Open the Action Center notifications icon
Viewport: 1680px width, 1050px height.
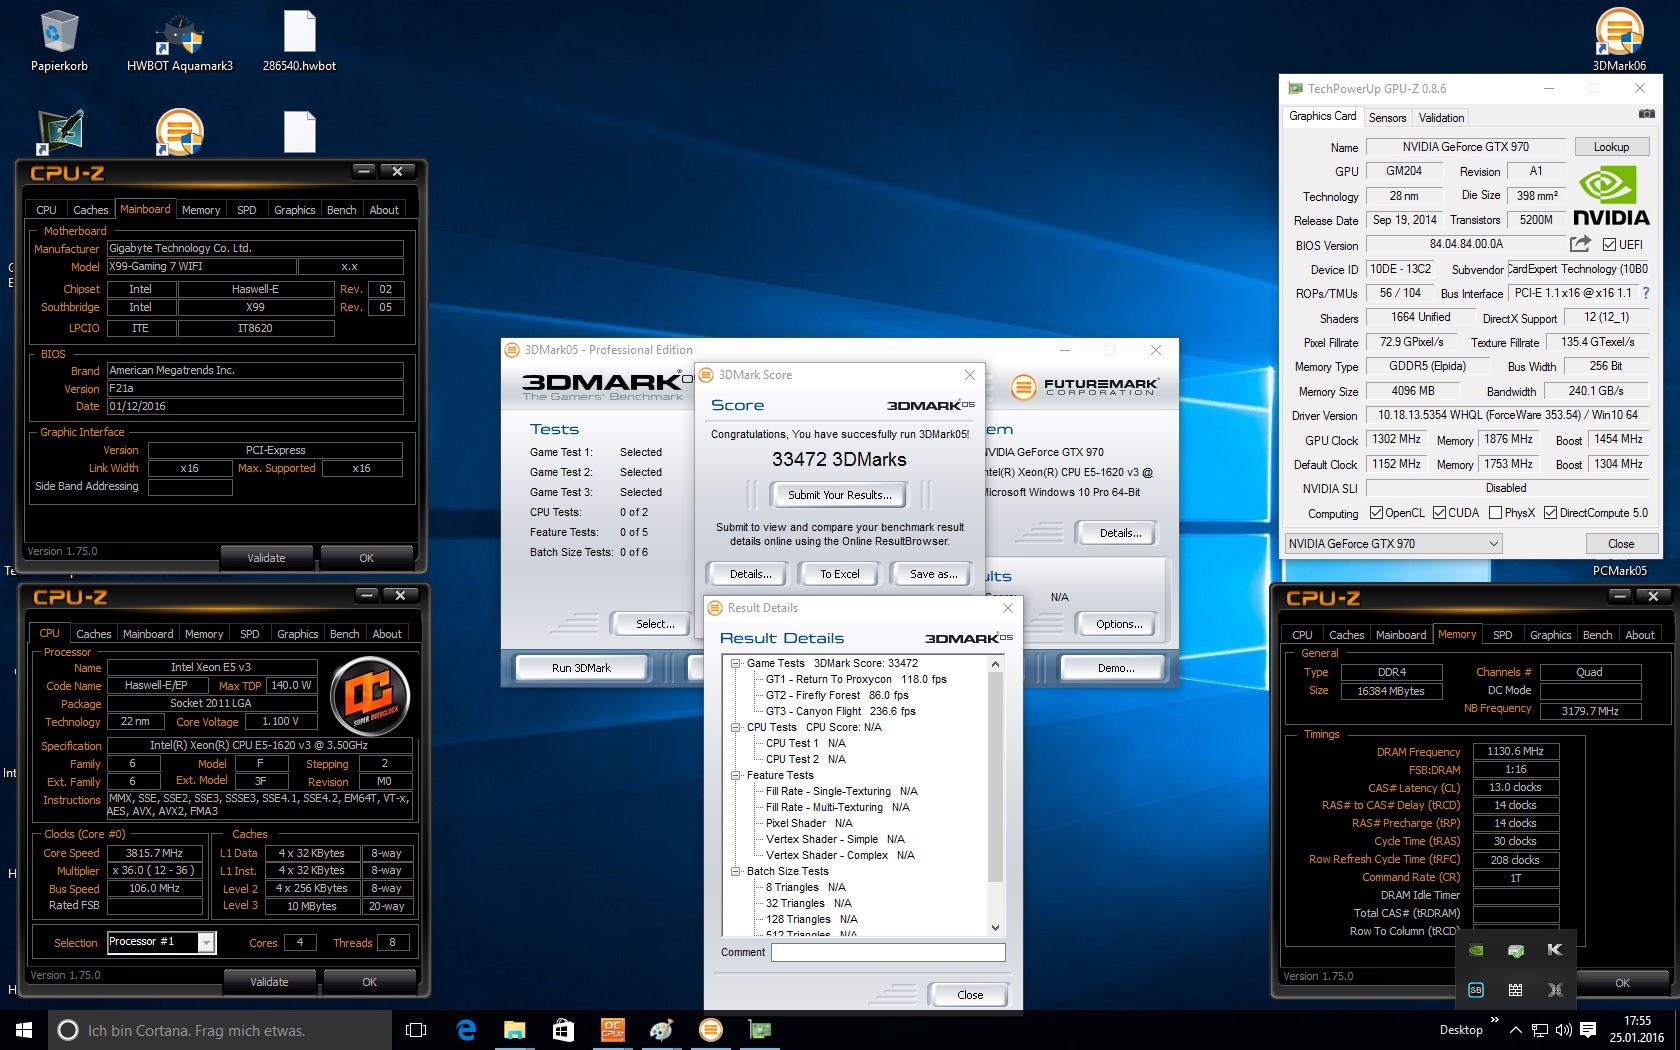(x=1588, y=1030)
